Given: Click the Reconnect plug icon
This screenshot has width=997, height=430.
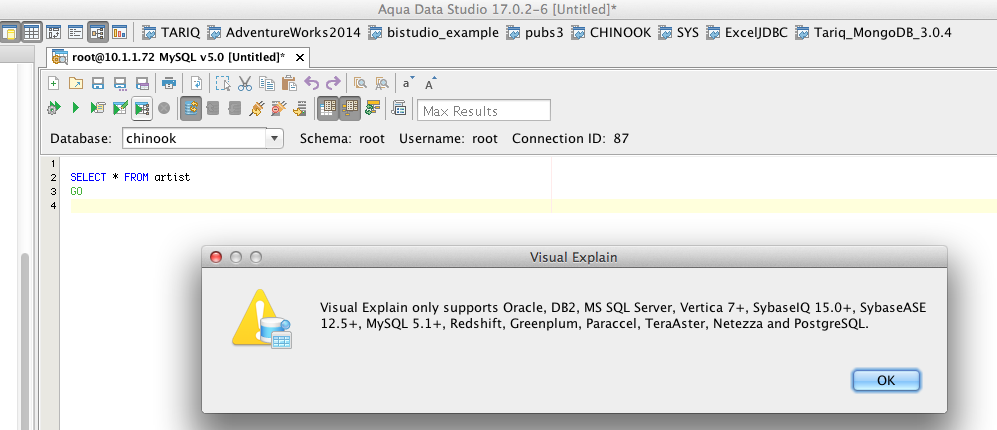Looking at the screenshot, I should [257, 109].
